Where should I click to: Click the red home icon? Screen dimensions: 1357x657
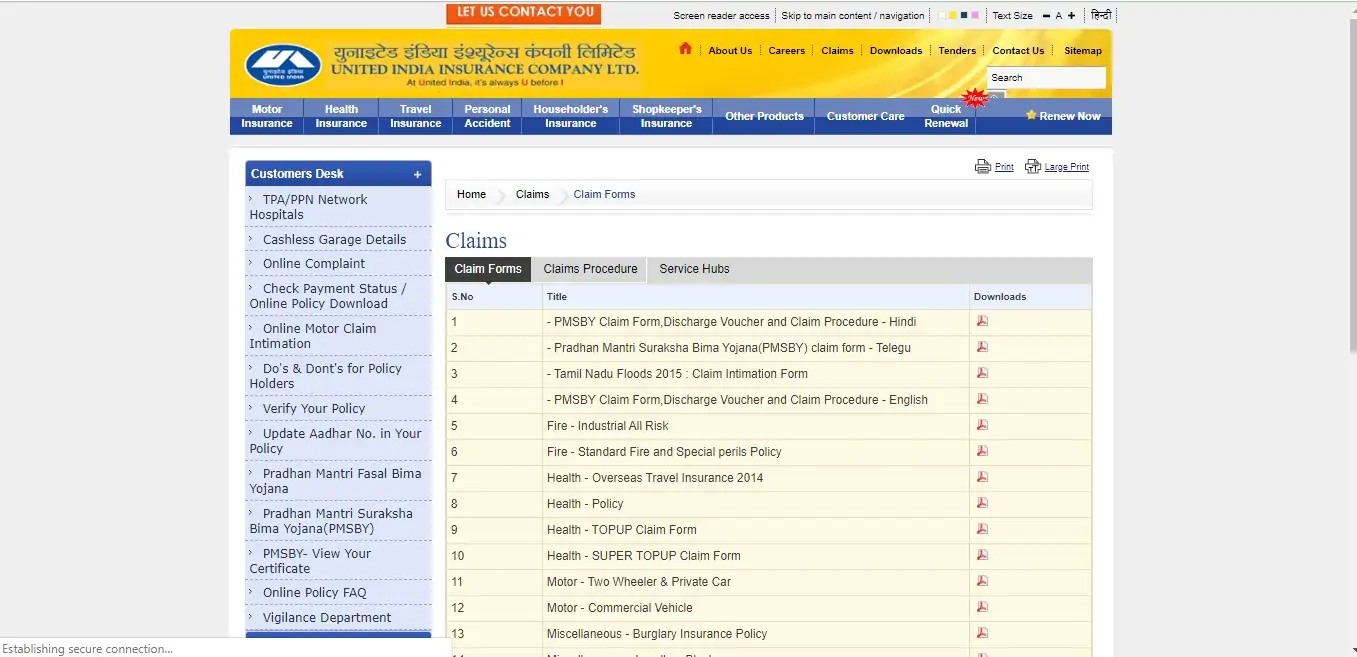click(x=685, y=48)
